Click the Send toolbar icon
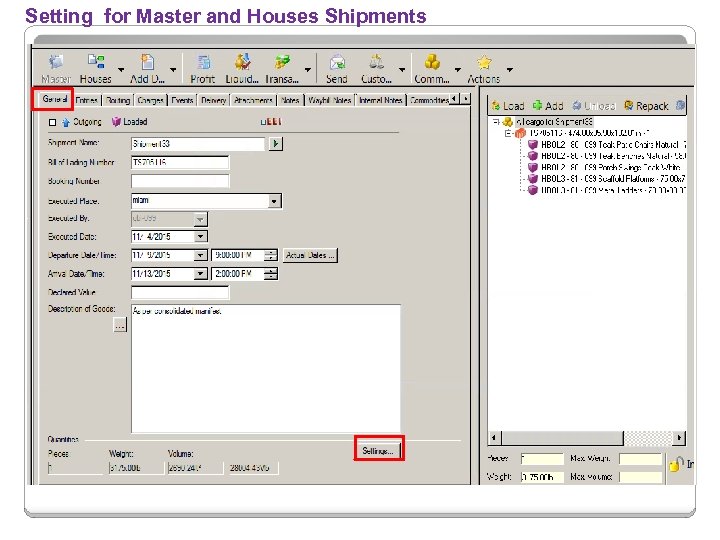Screen dimensions: 720x540 click(x=337, y=62)
